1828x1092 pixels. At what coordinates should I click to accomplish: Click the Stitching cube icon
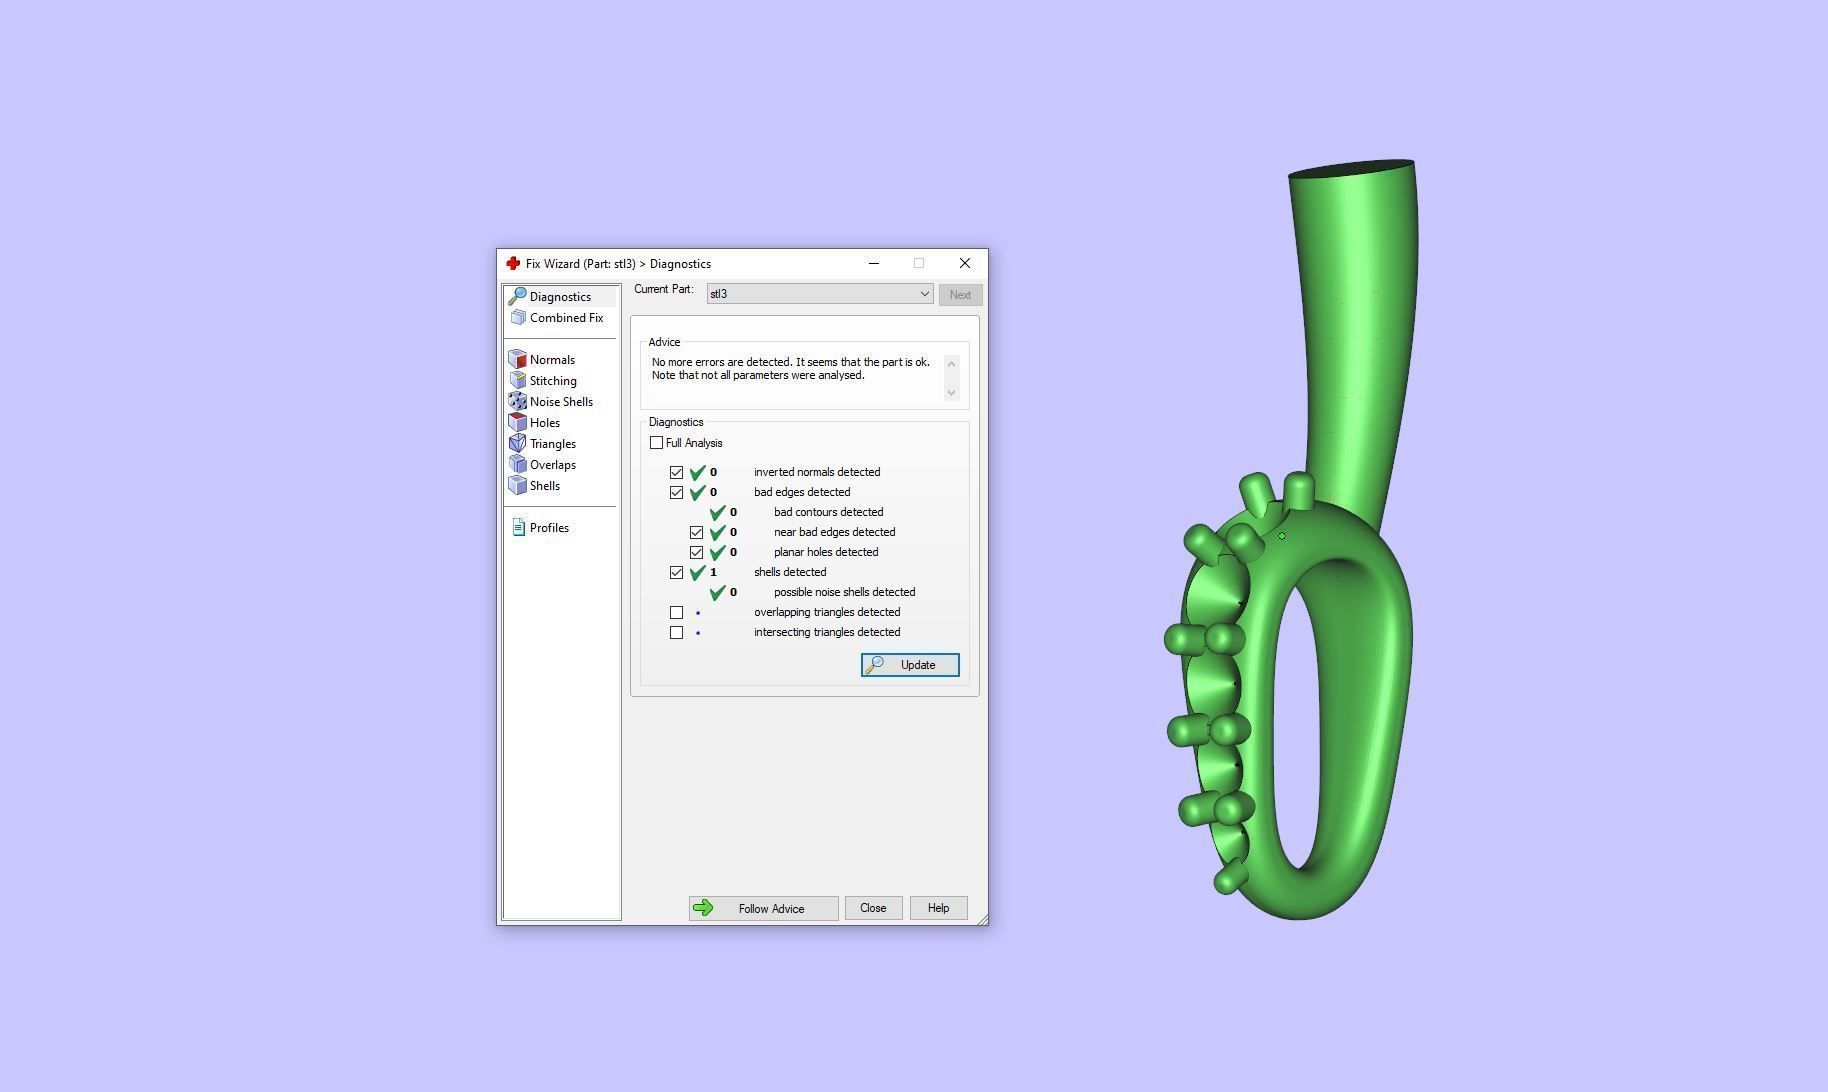pos(517,381)
